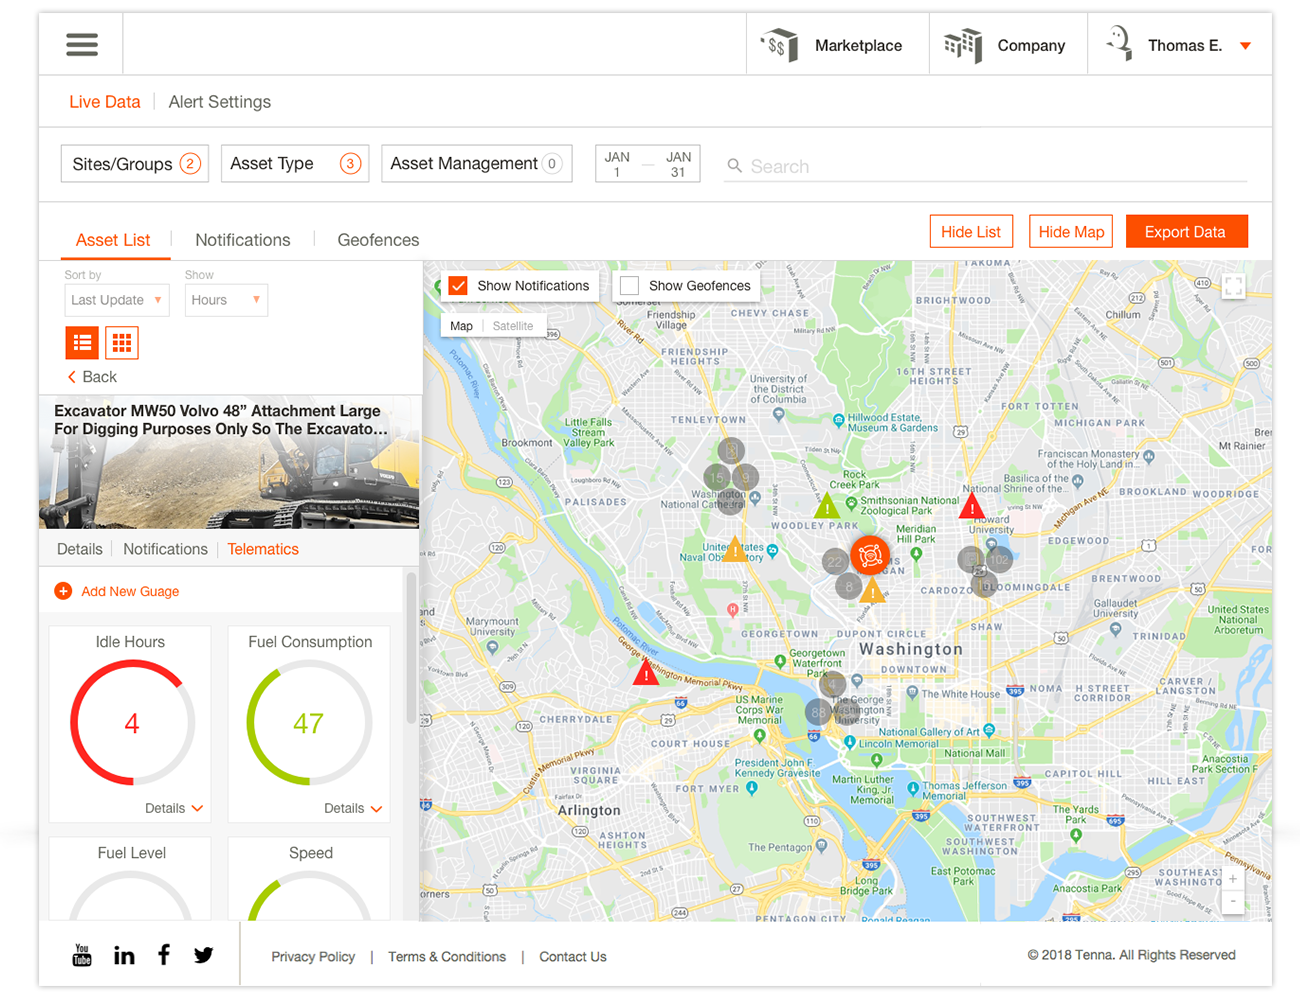Expand Thomas E. user menu
The height and width of the screenshot is (1000, 1300).
point(1245,46)
